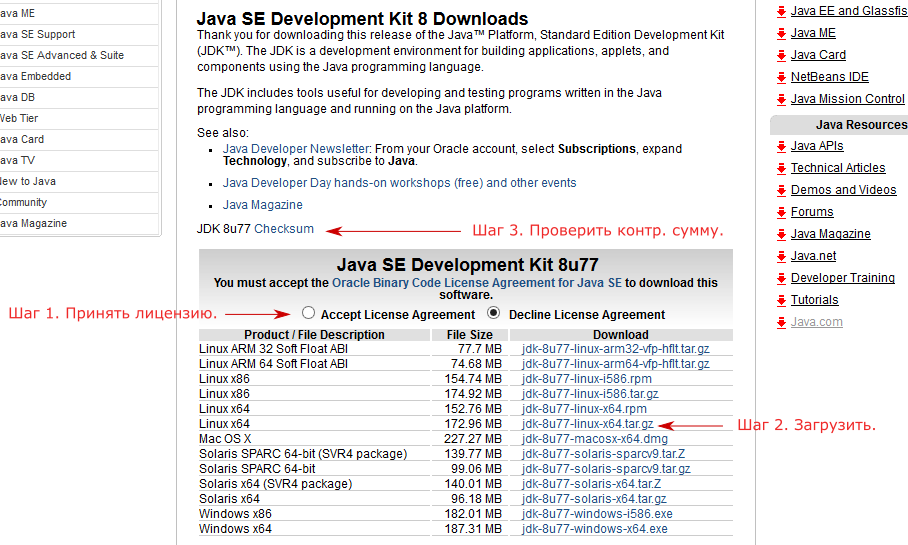Screen dimensions: 908x545
Task: Click red icon beside right sidebar Java Magazine
Action: click(x=781, y=235)
